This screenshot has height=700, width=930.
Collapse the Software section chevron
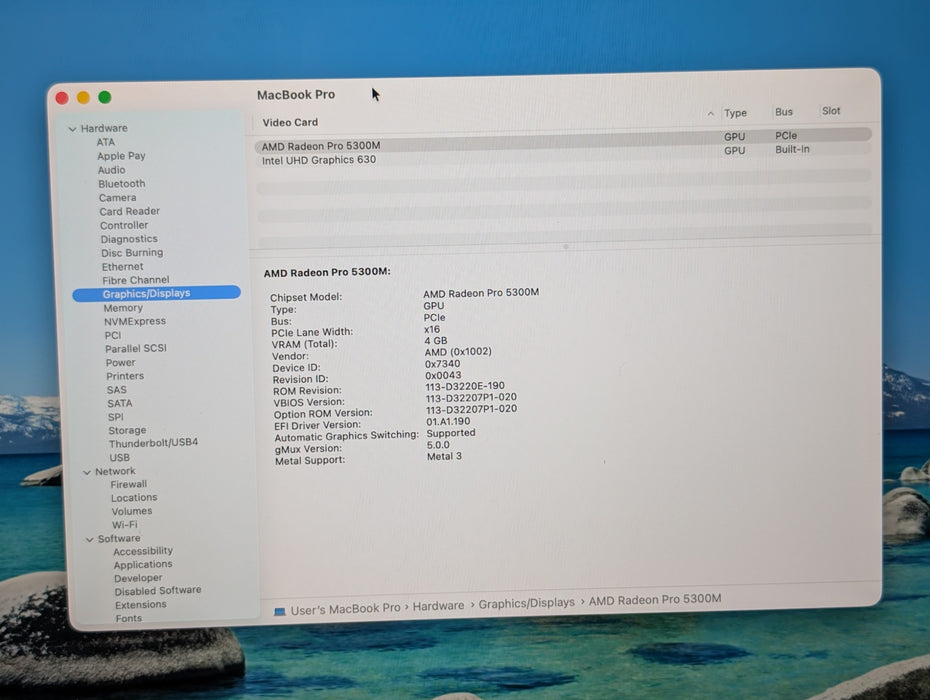(x=90, y=539)
